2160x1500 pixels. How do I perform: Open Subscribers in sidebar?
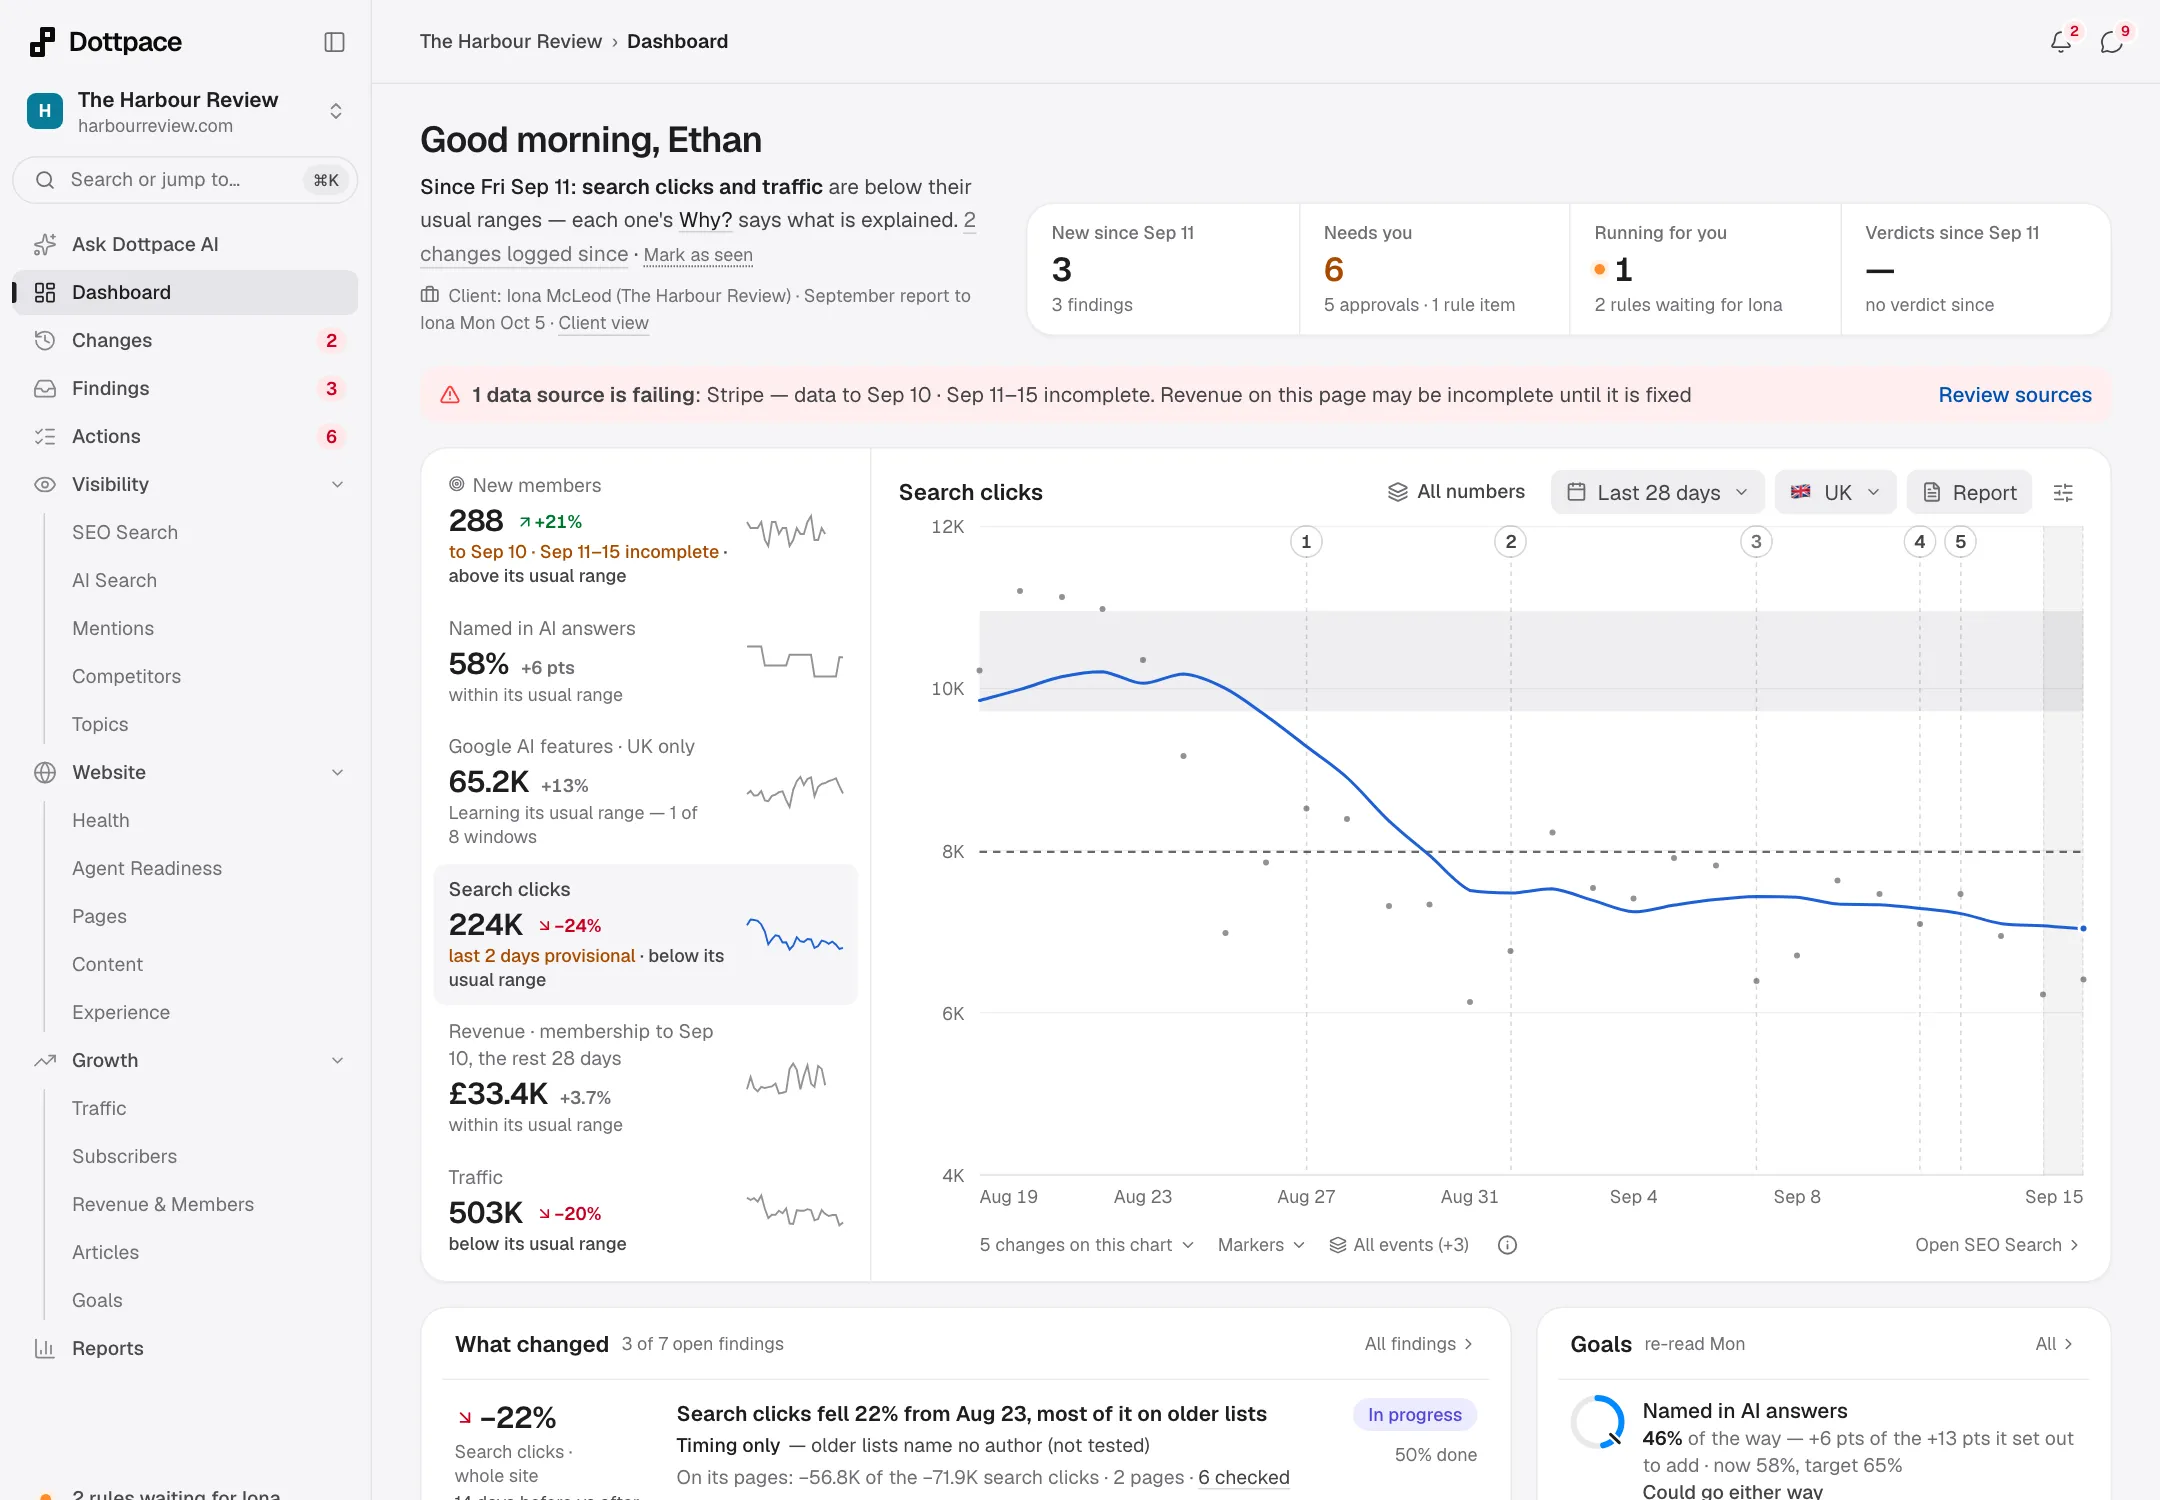pos(124,1156)
